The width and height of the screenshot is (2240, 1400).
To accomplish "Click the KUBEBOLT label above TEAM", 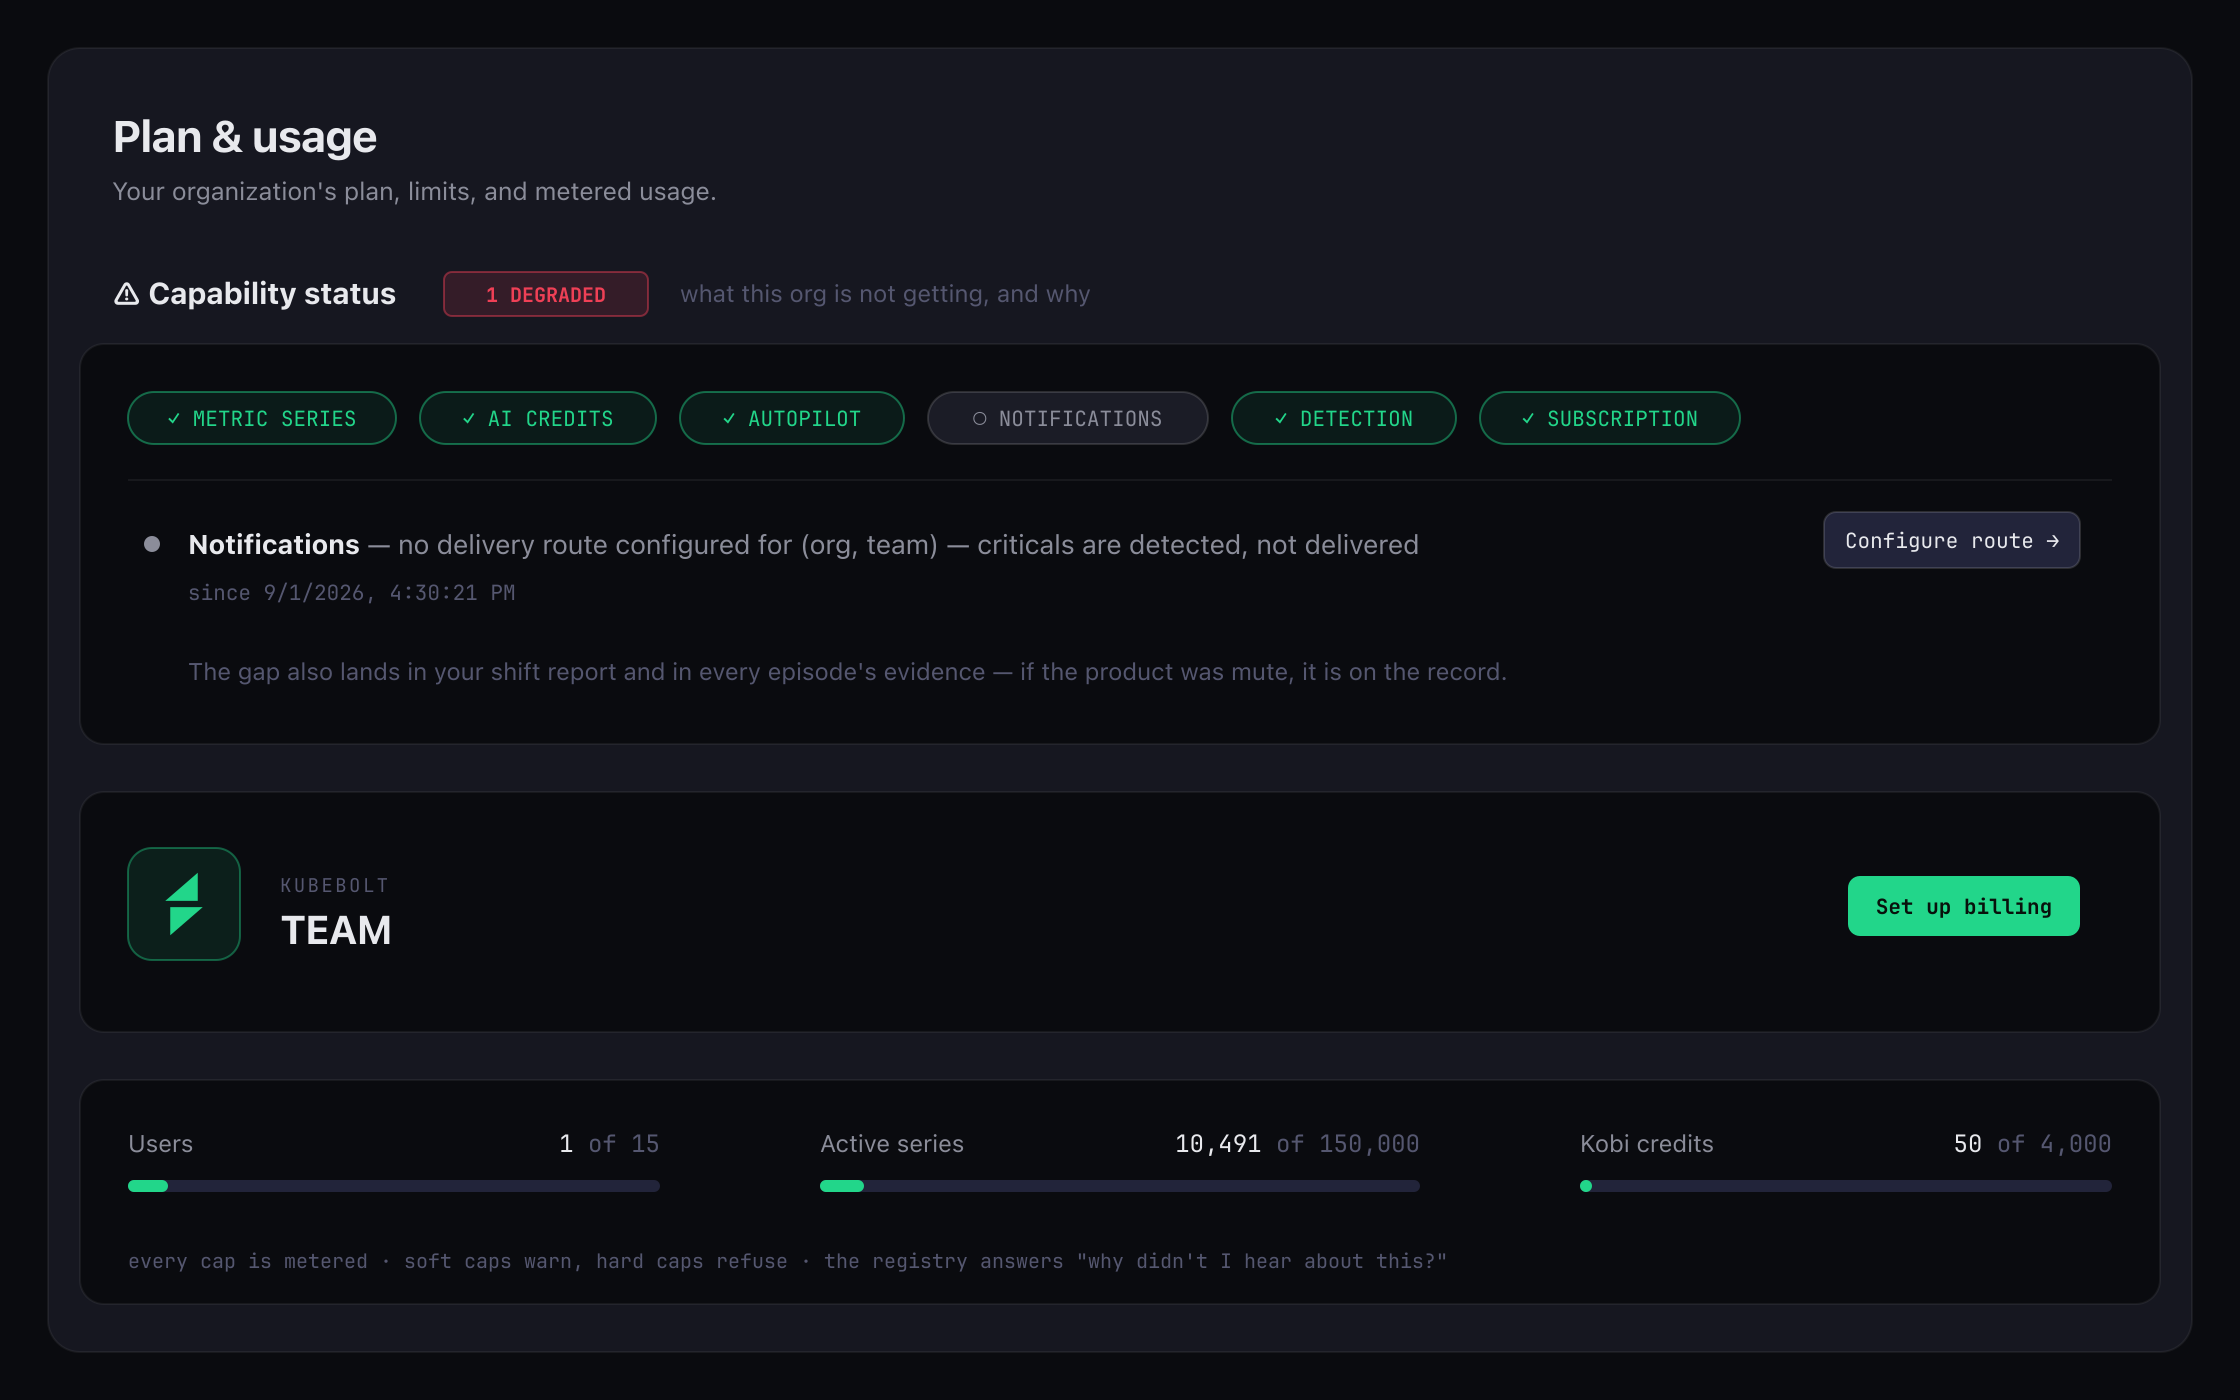I will pyautogui.click(x=334, y=886).
